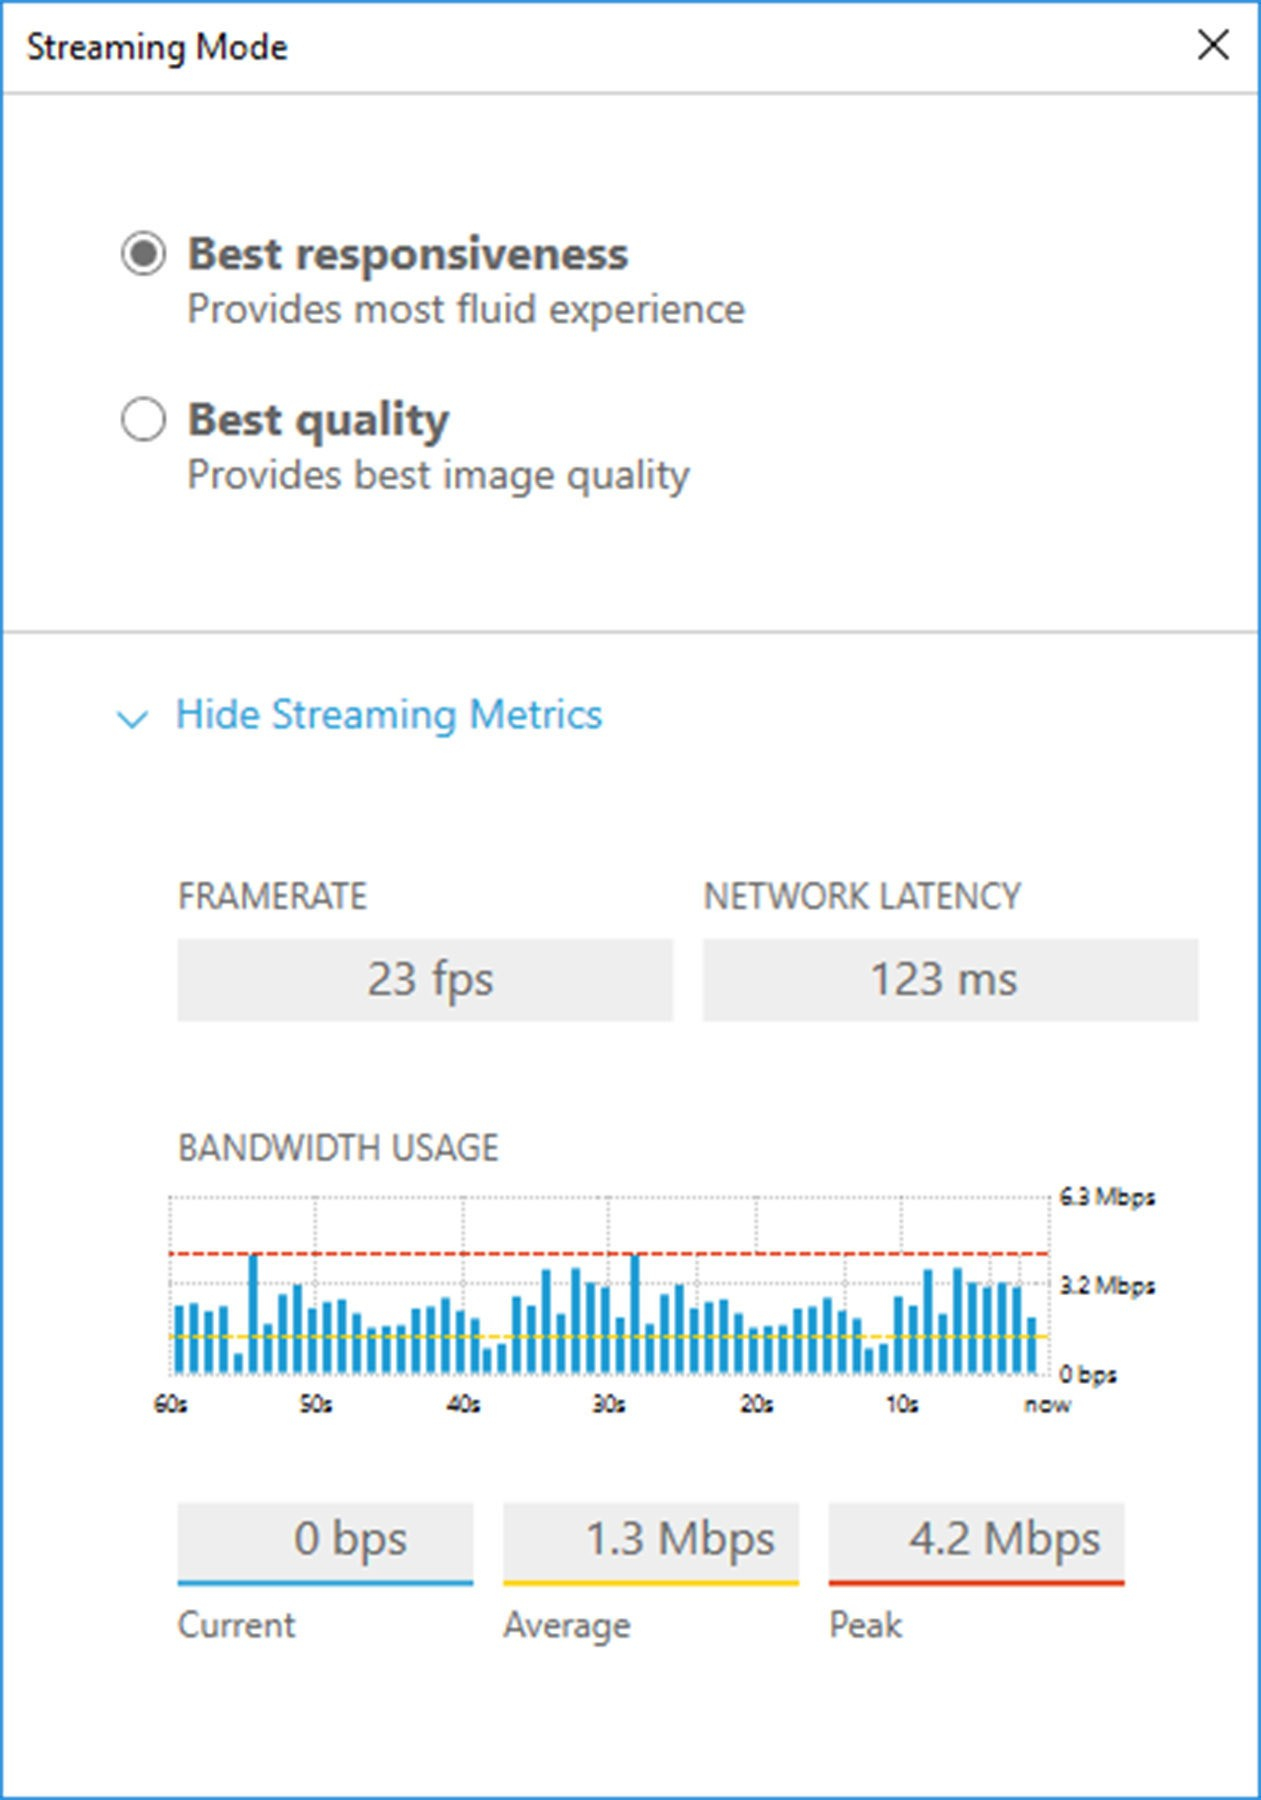Screen dimensions: 1261x1800
Task: Click the 30s marker on bandwidth graph
Action: 608,1404
